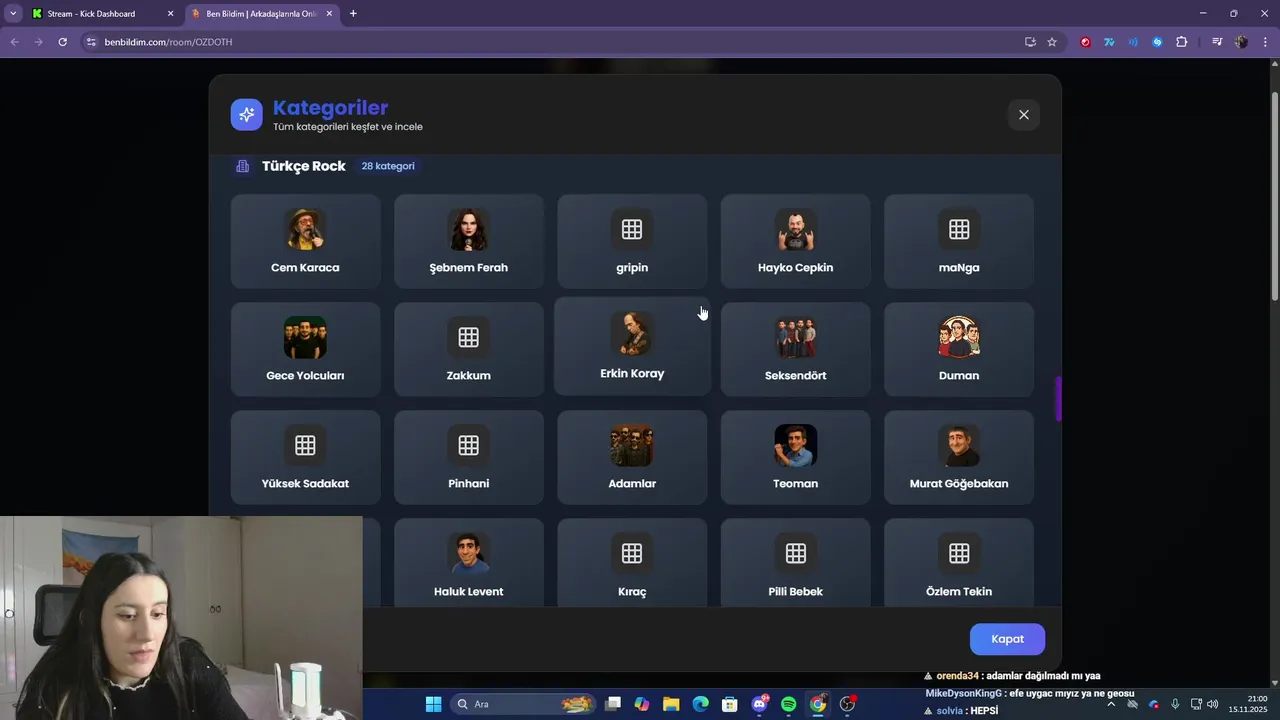Click the Türkçe Rock section icon
This screenshot has width=1280, height=720.
[242, 166]
